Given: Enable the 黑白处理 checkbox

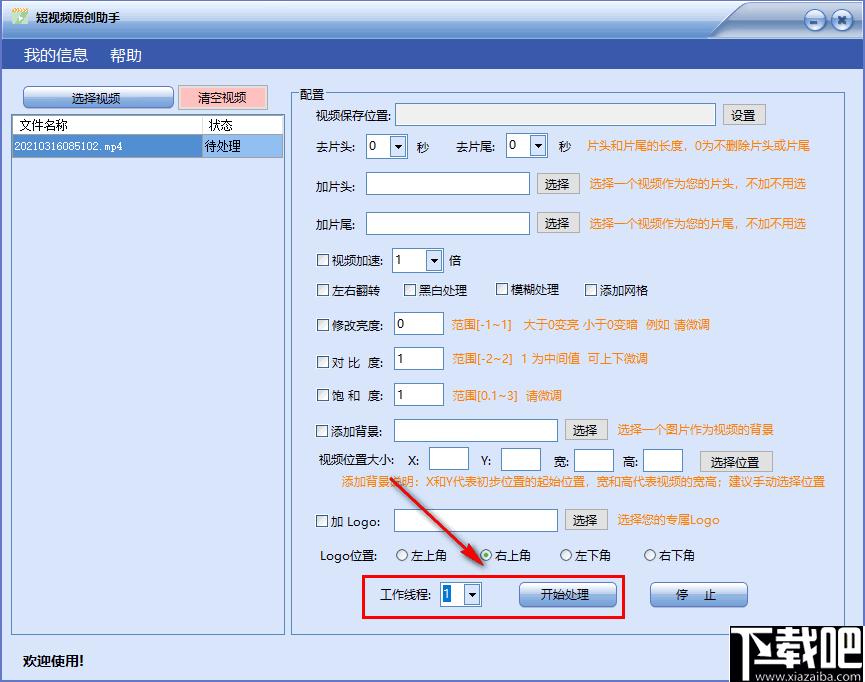Looking at the screenshot, I should (x=410, y=290).
